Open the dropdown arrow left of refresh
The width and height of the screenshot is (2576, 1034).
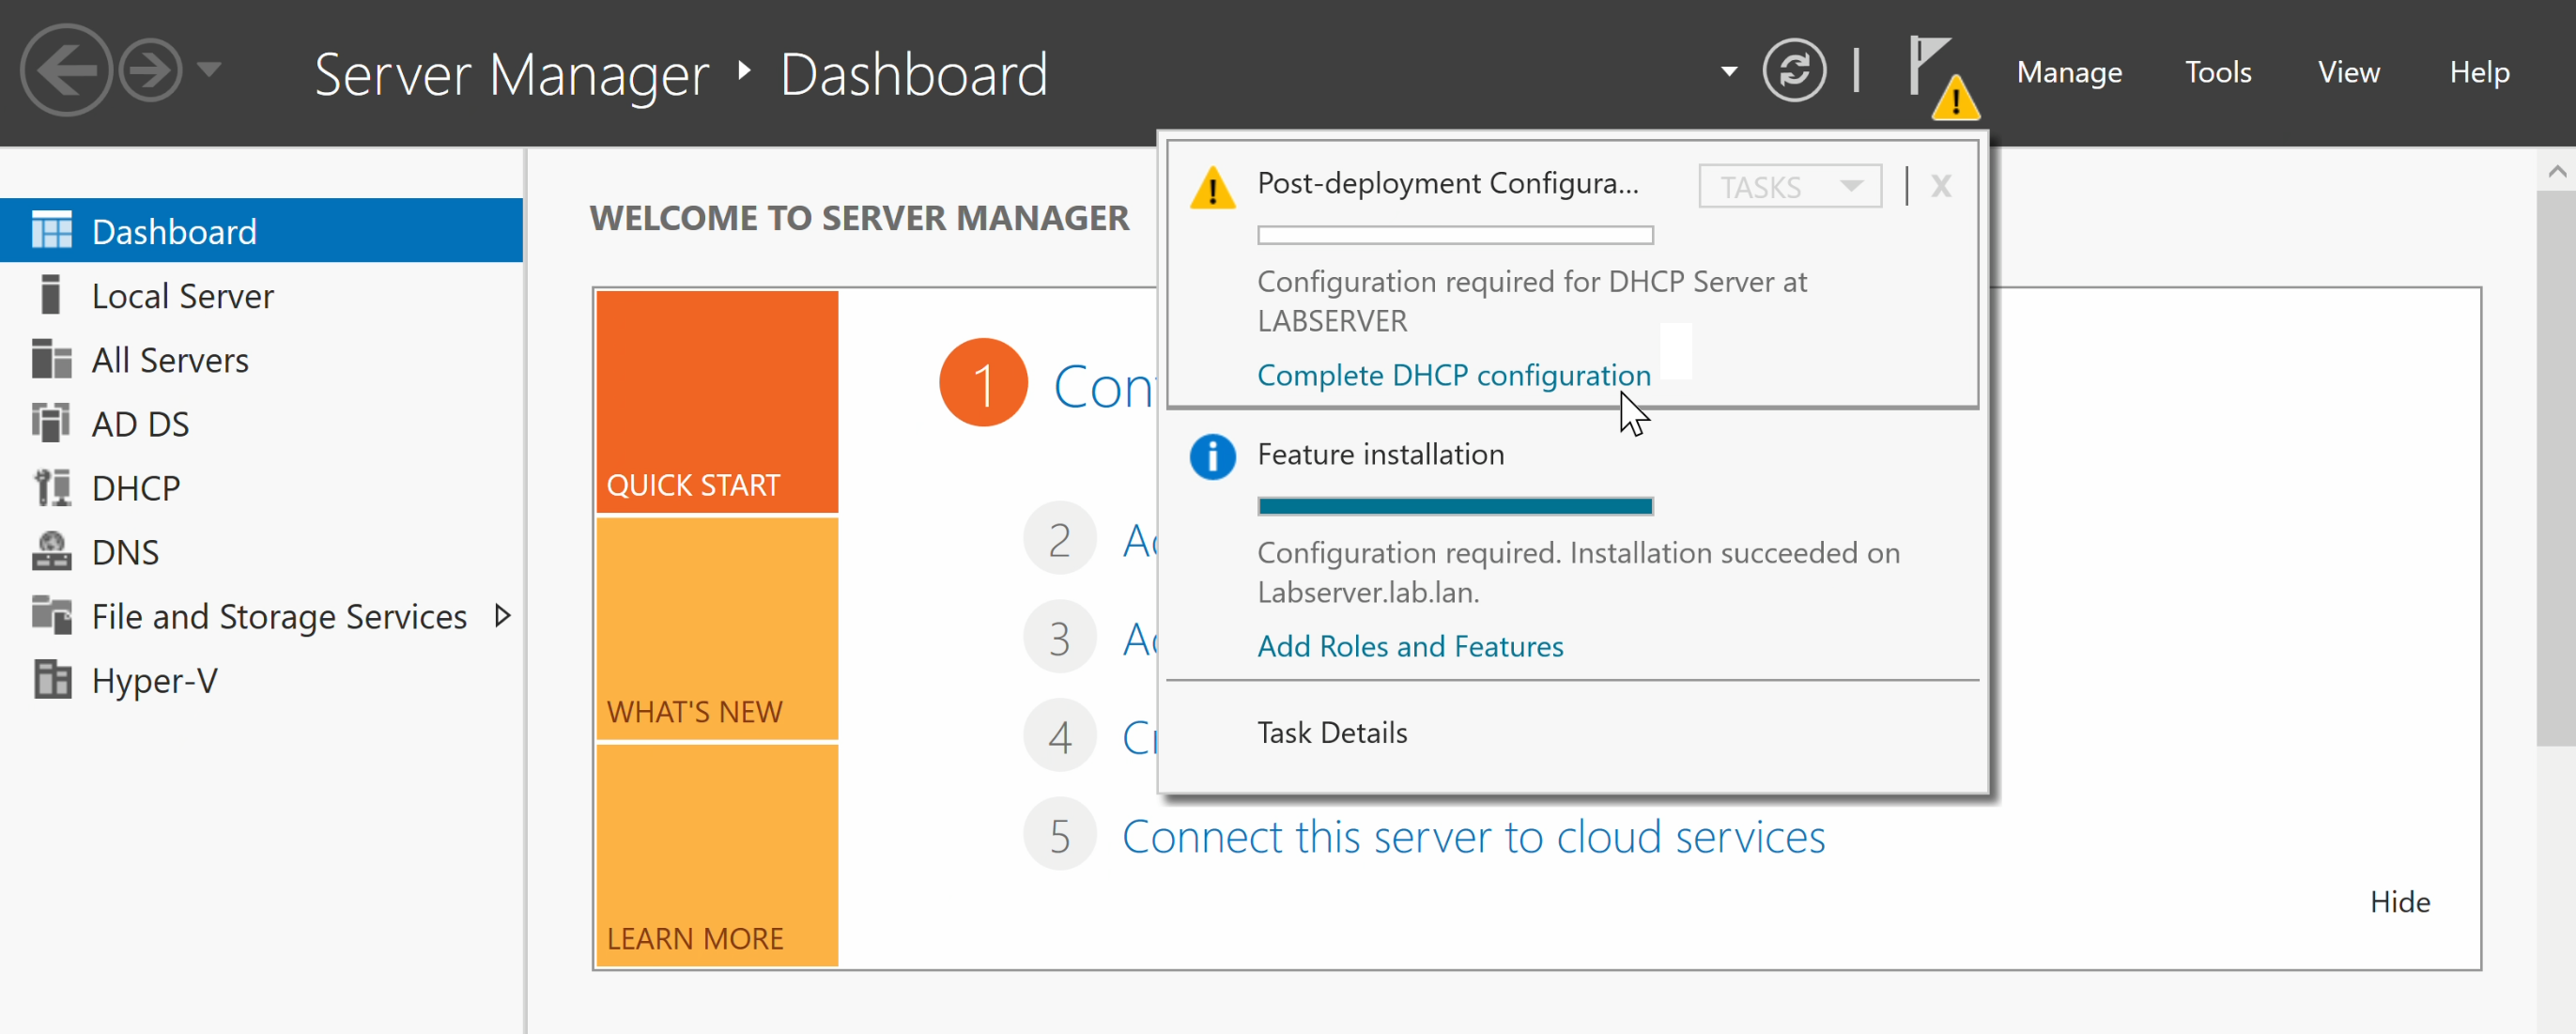point(1729,71)
